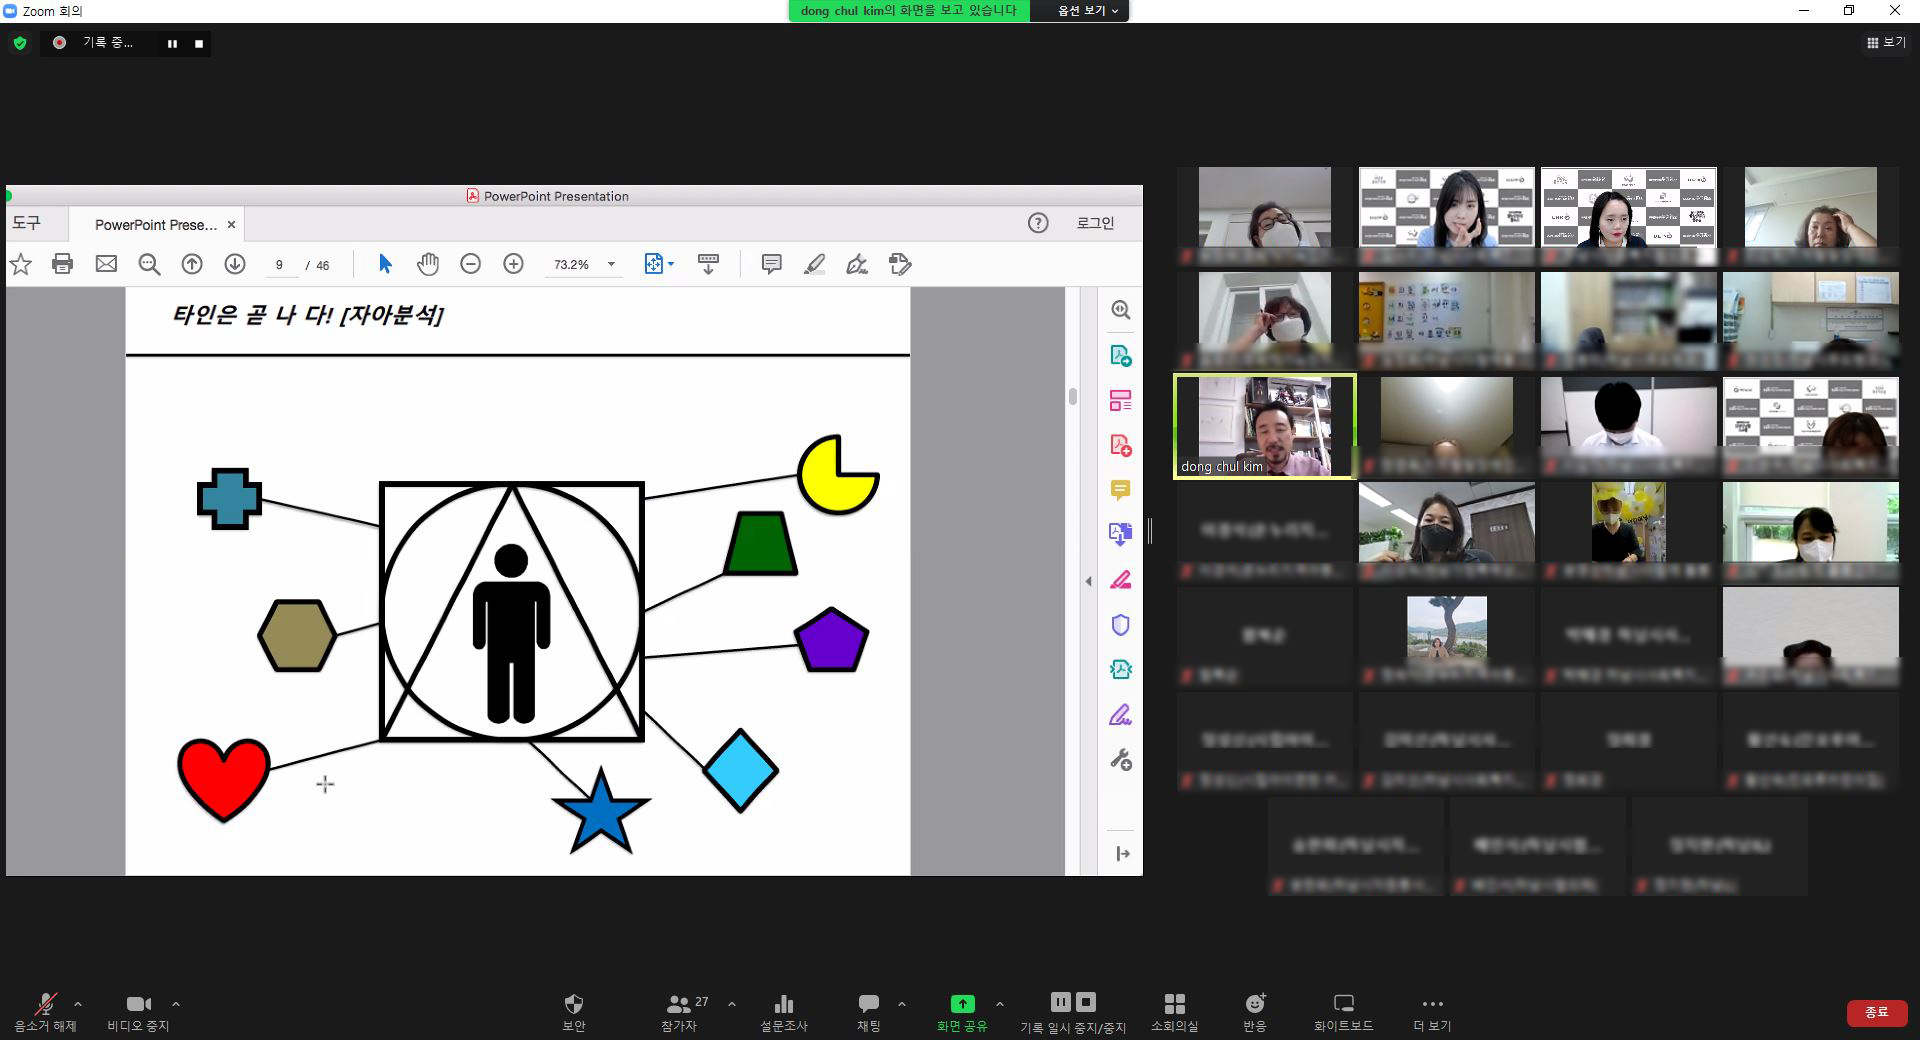Unmute the microphone (음소거 해제)
This screenshot has height=1040, width=1920.
pos(45,1011)
